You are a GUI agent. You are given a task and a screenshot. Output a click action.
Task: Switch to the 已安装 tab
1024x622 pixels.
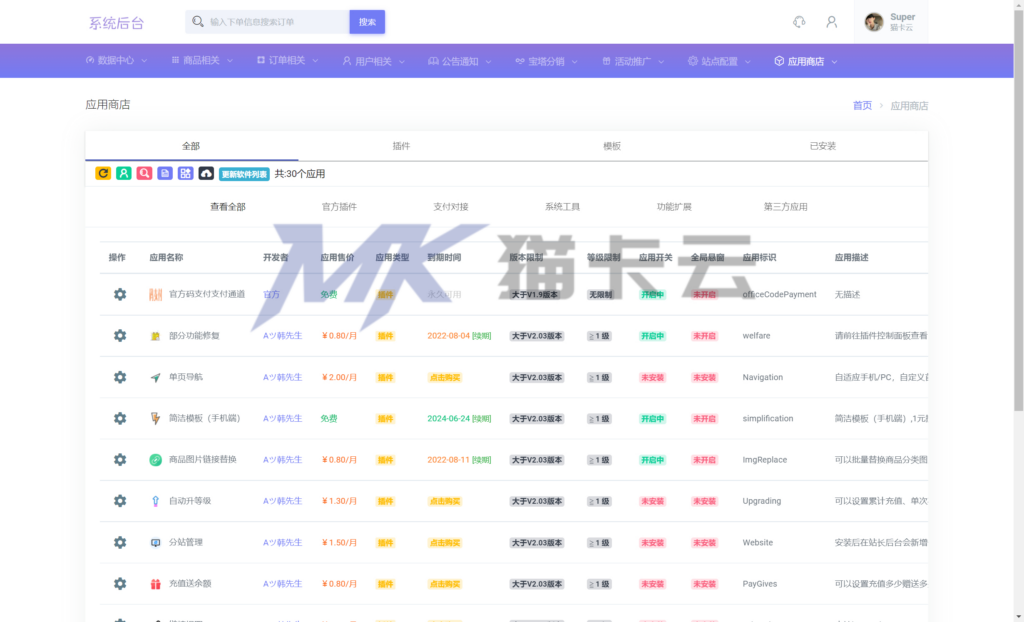pos(823,146)
